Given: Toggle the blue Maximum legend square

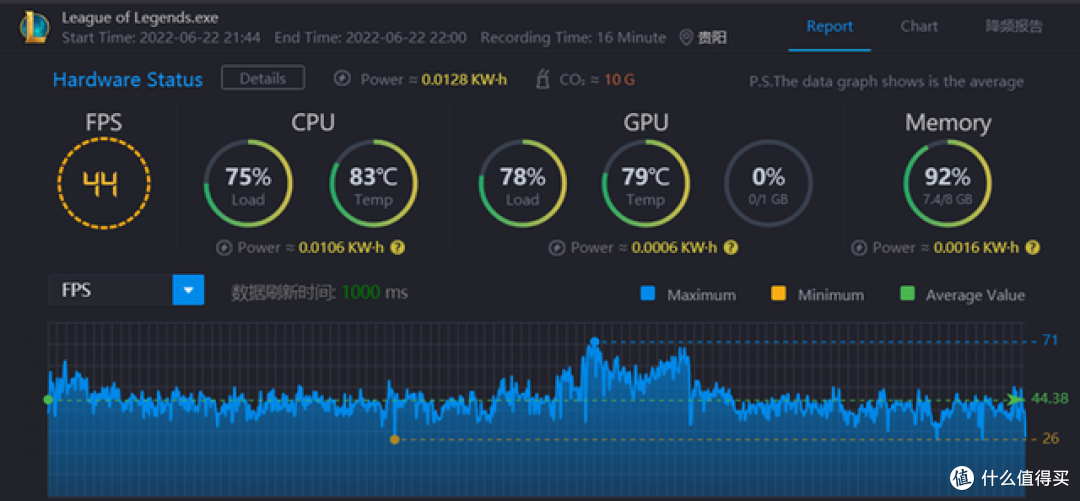Looking at the screenshot, I should (x=647, y=294).
